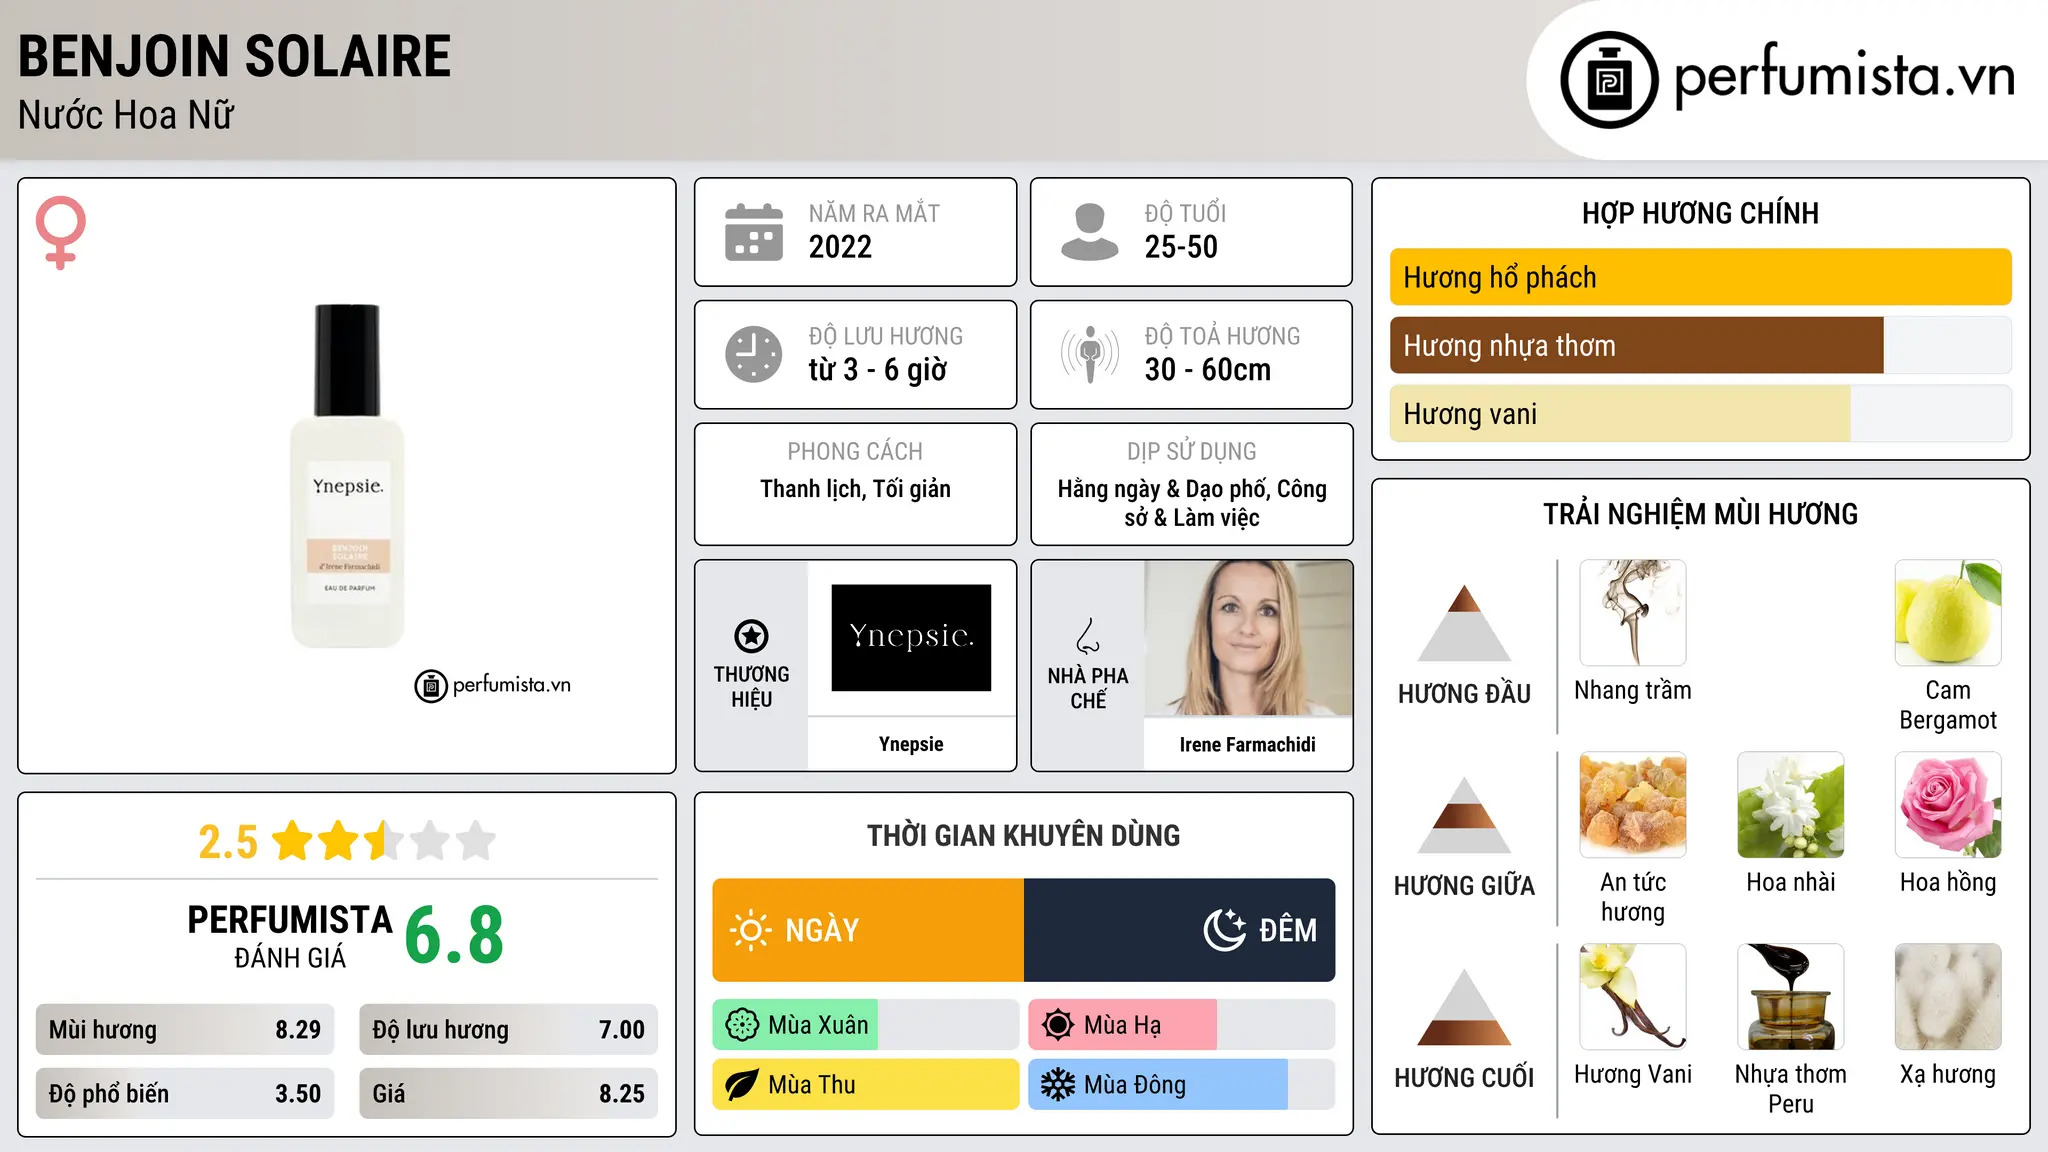This screenshot has width=2048, height=1152.
Task: Click the BENJOIN SOLAIRE title
Action: pyautogui.click(x=235, y=56)
